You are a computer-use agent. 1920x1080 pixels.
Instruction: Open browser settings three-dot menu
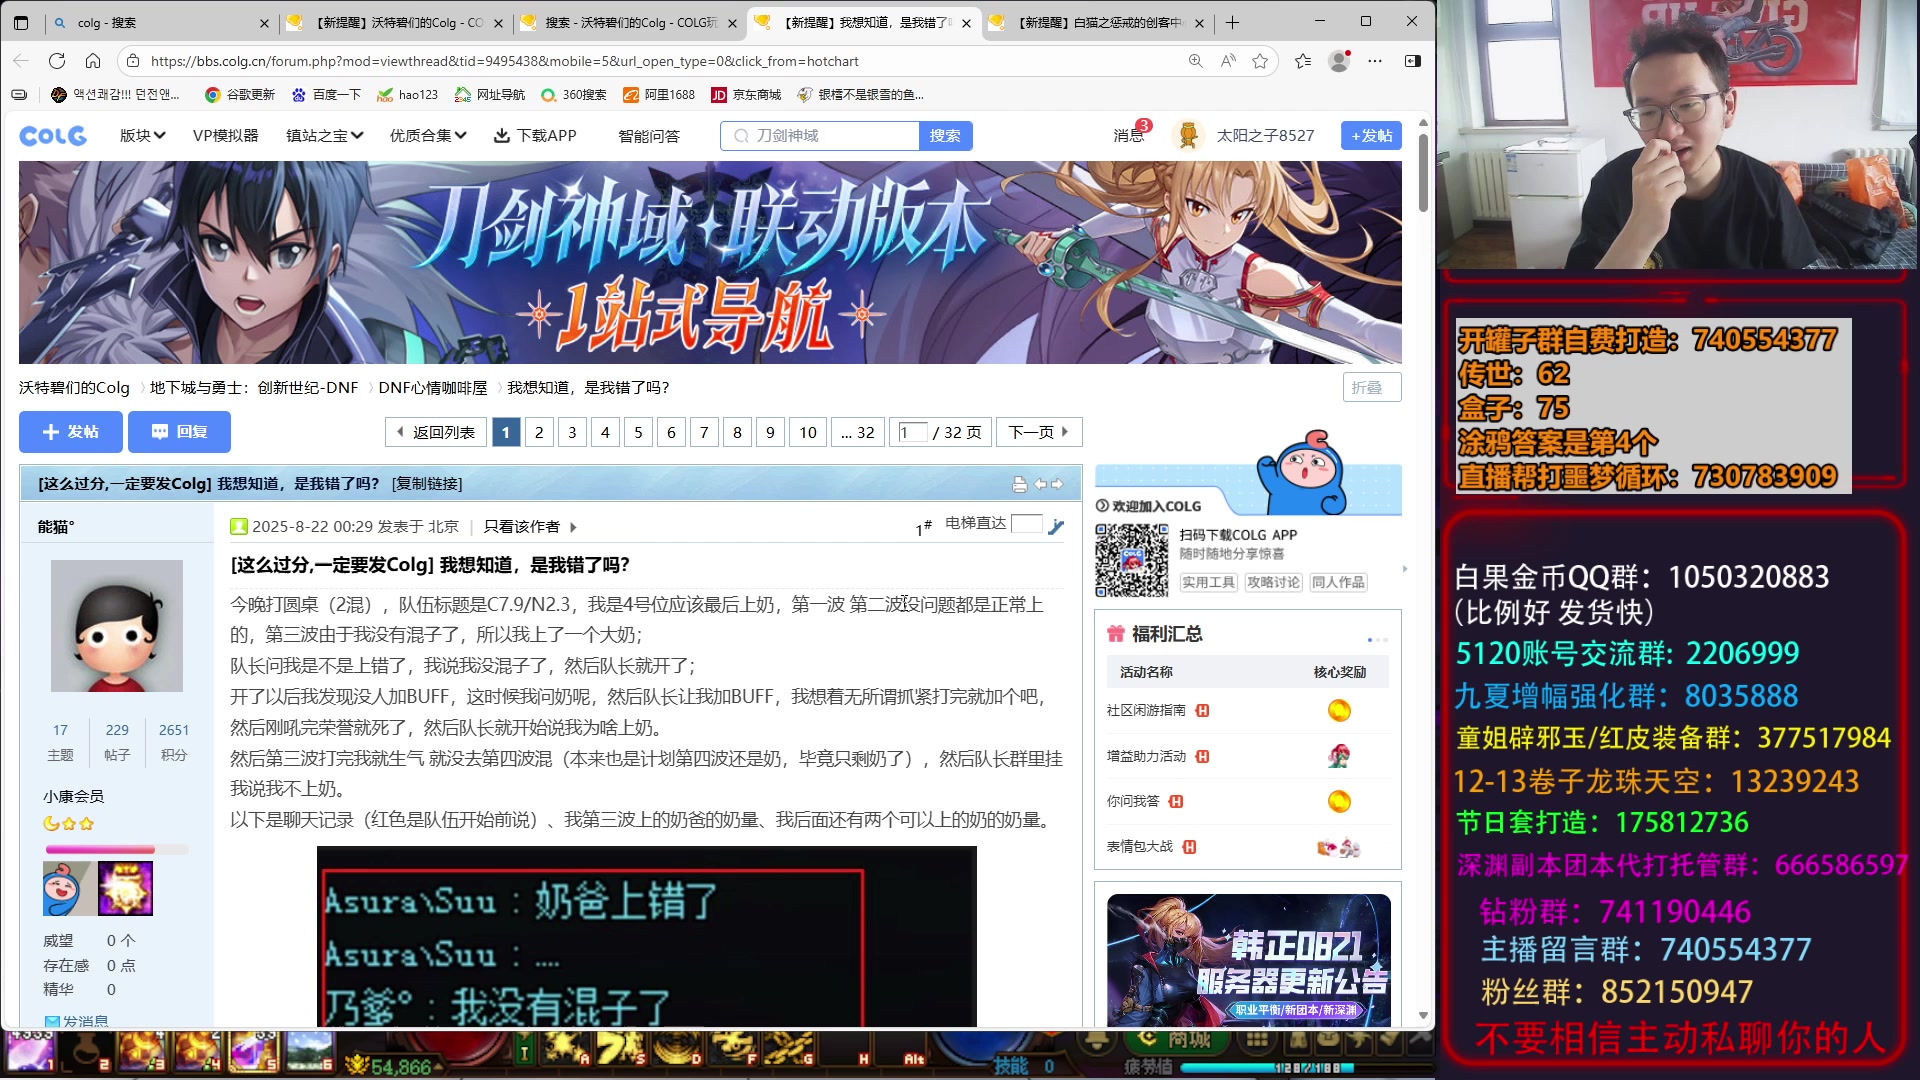coord(1375,61)
